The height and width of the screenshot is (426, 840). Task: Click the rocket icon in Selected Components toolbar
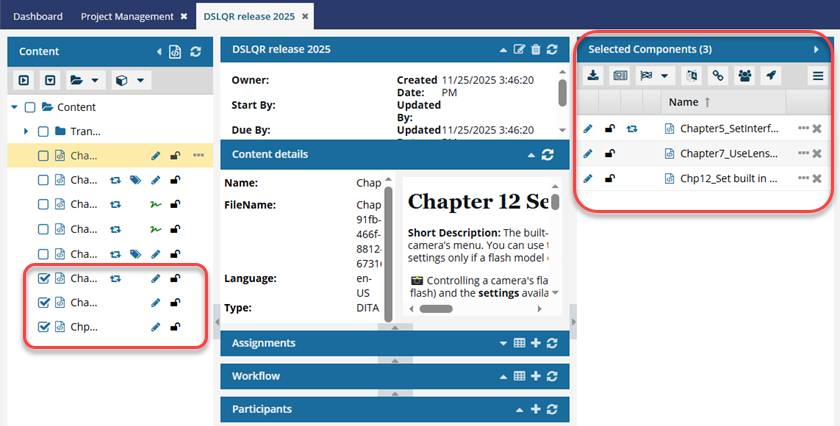point(771,75)
